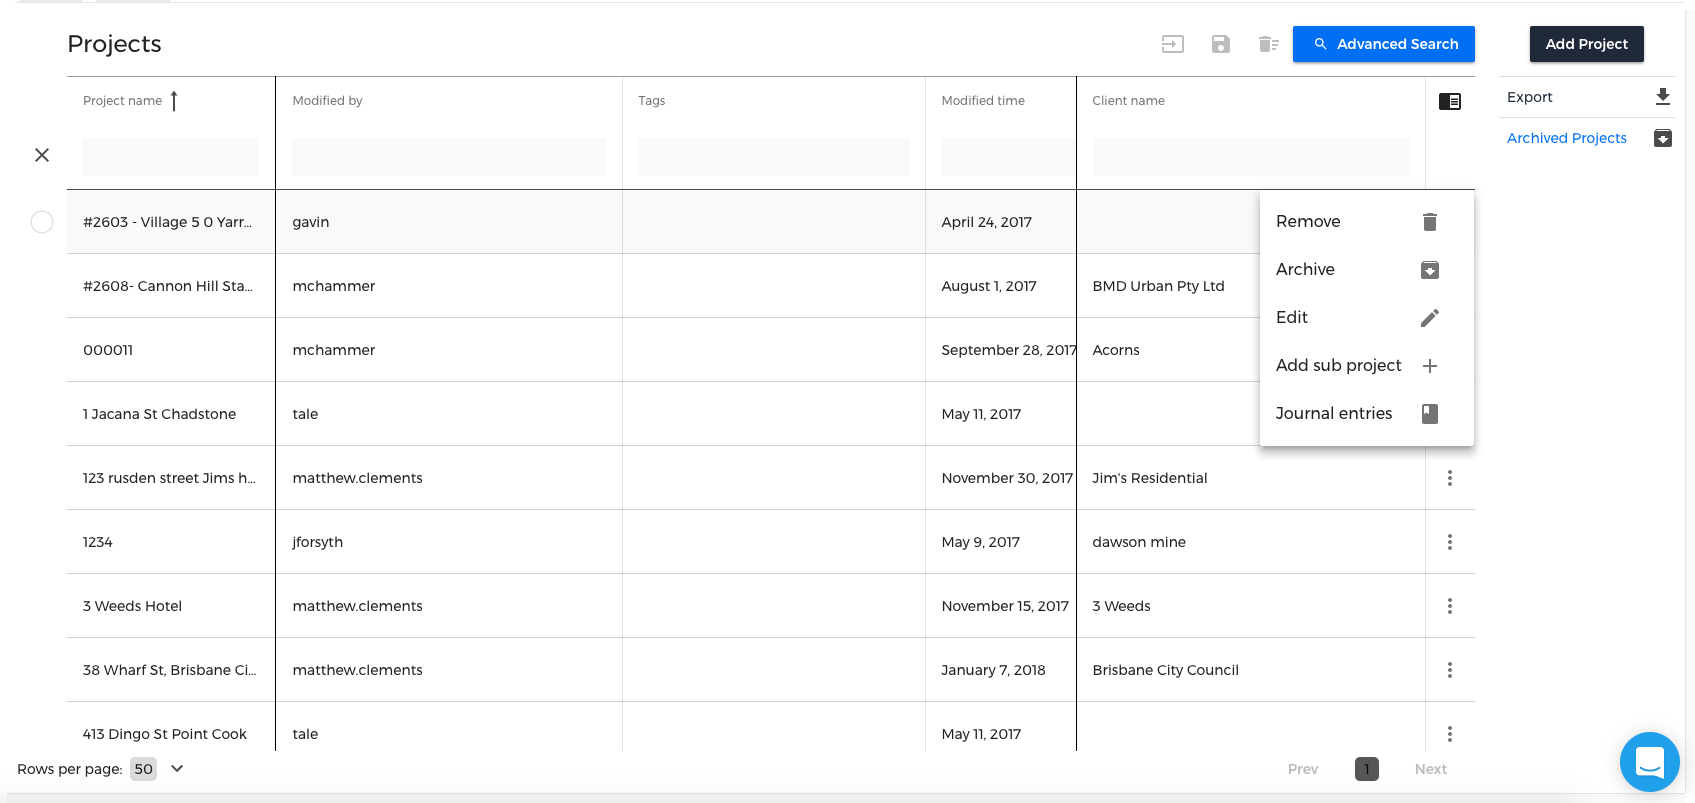Click the Archived Projects box icon
The height and width of the screenshot is (803, 1695).
click(1662, 138)
